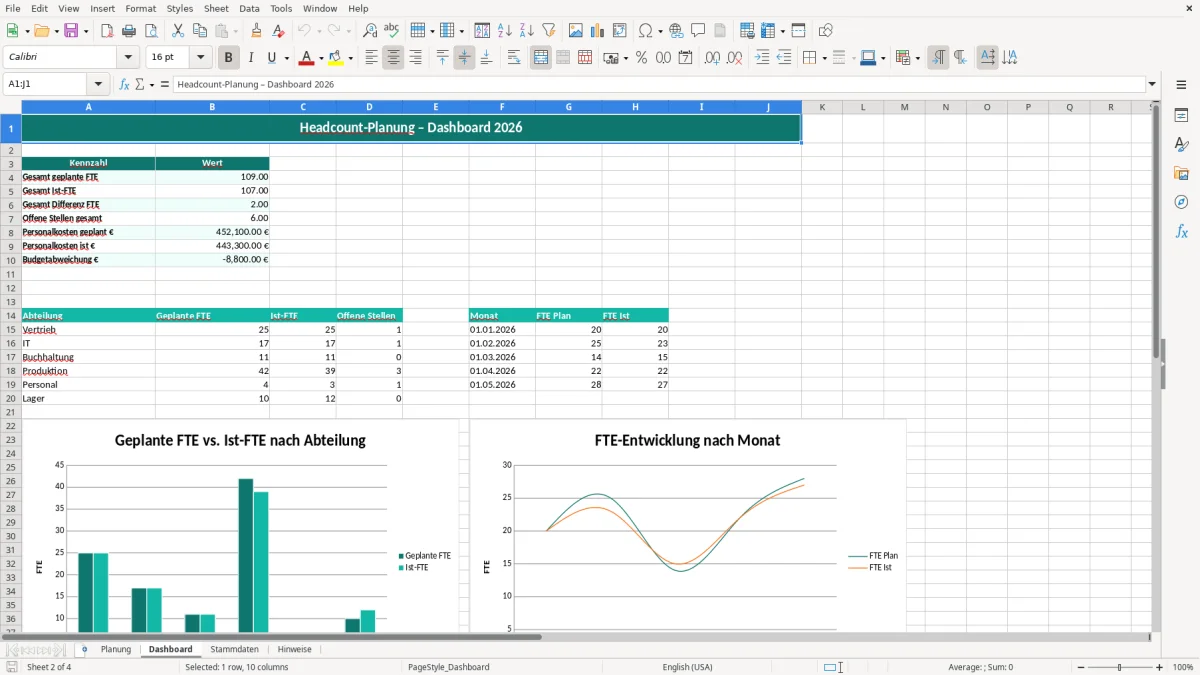Toggle left-to-right text direction
The width and height of the screenshot is (1200, 675).
point(938,58)
